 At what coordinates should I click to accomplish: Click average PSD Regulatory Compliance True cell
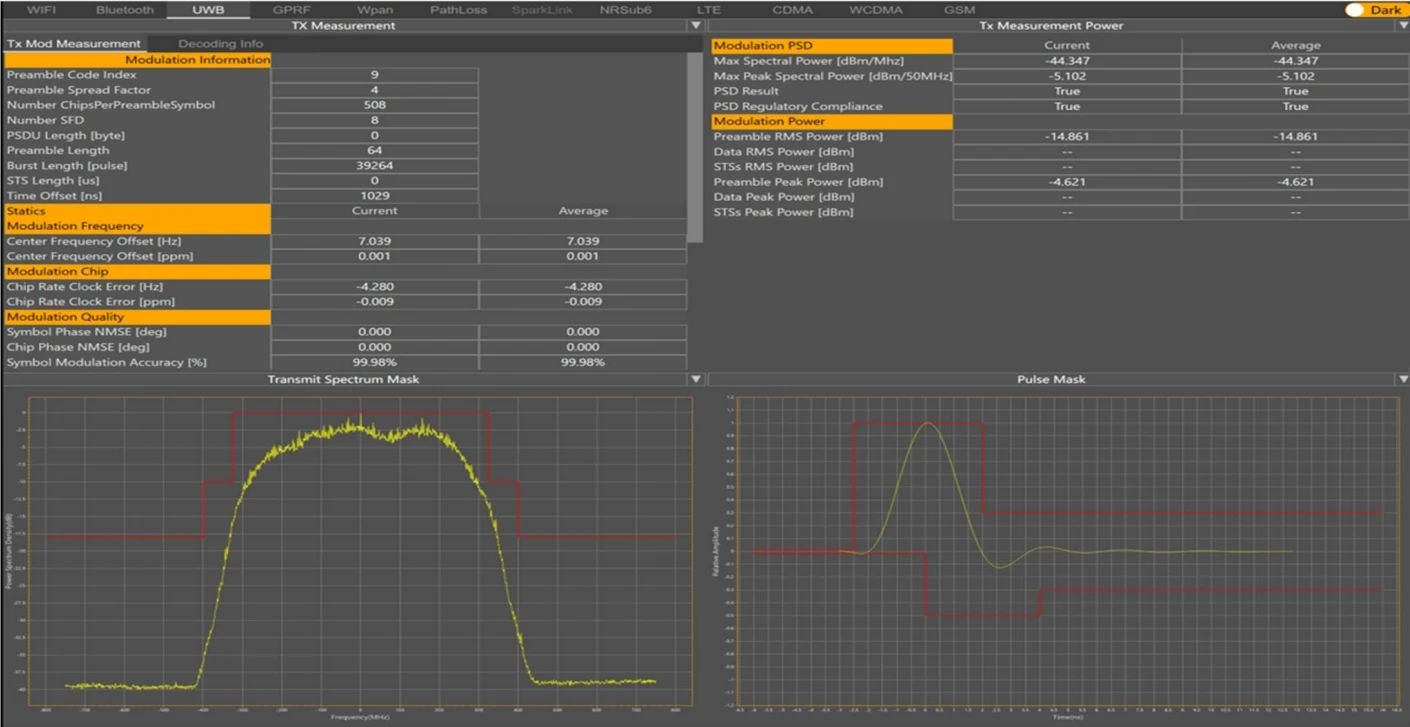point(1295,106)
